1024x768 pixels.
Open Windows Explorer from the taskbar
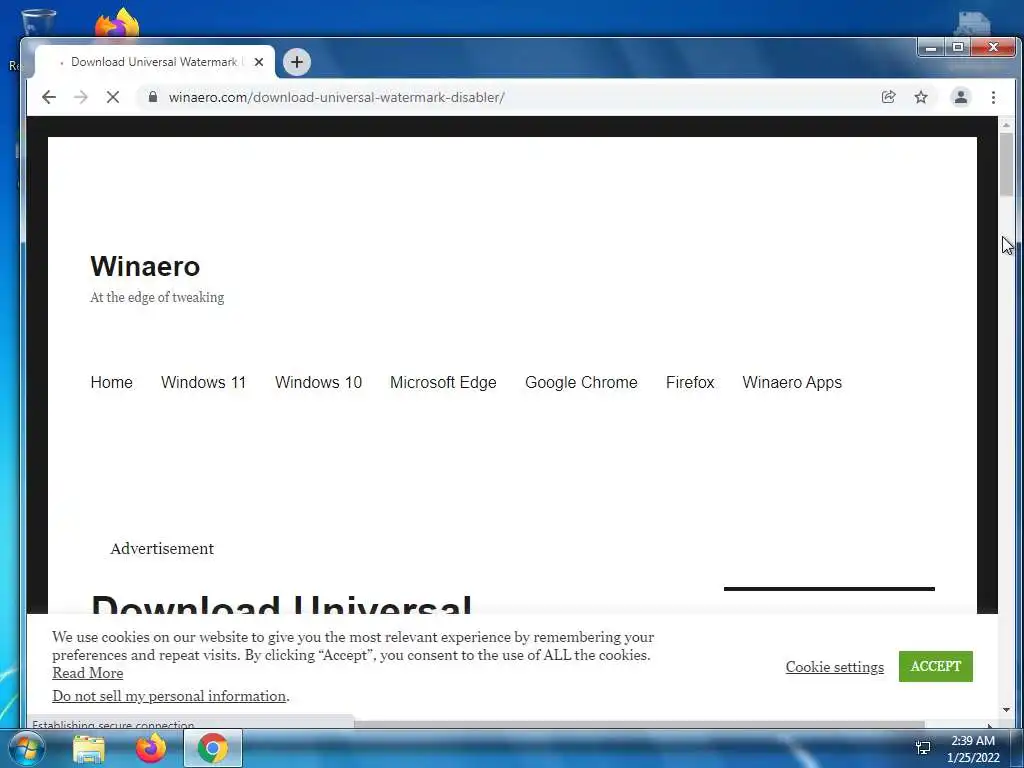click(89, 748)
